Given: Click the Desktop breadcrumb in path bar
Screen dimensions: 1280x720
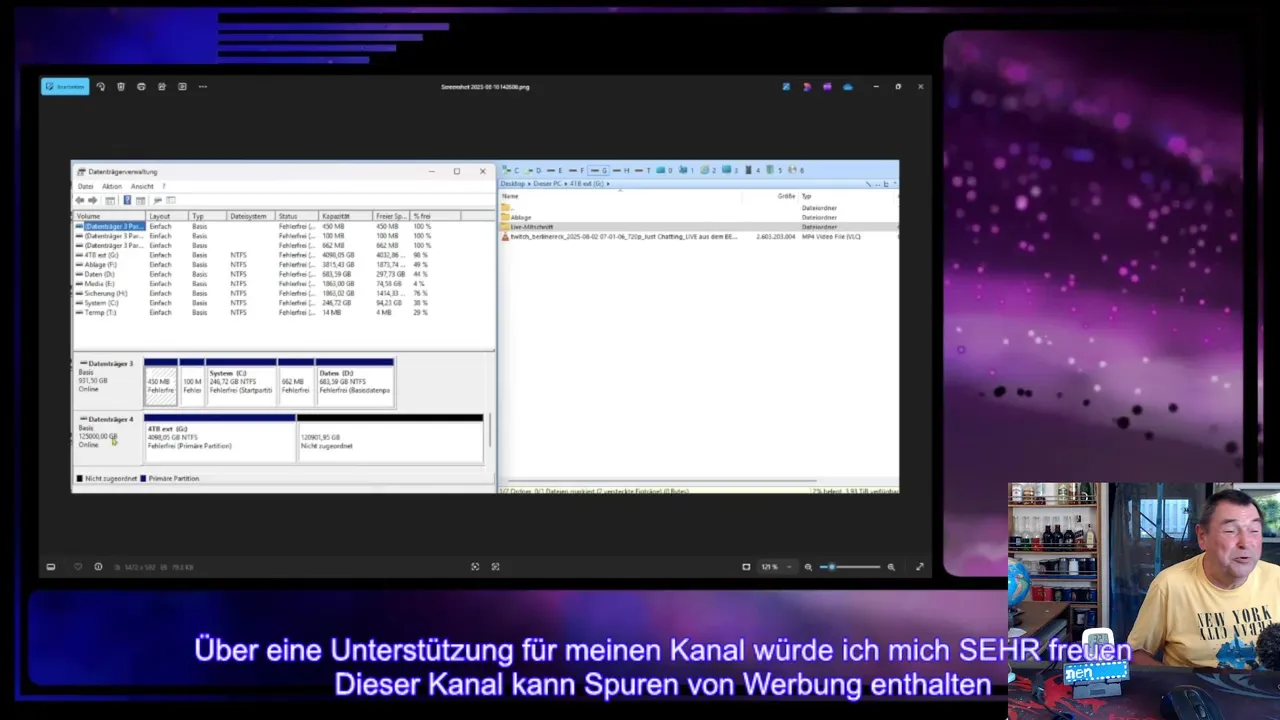Looking at the screenshot, I should tap(513, 184).
